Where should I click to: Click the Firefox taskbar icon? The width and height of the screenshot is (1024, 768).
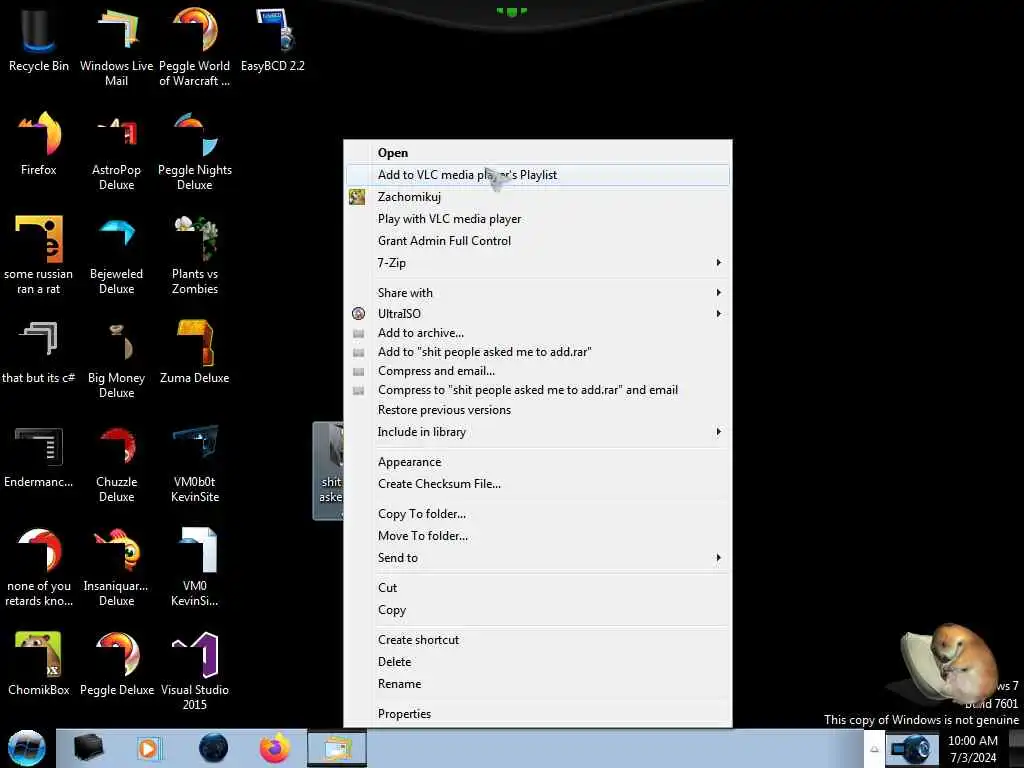tap(274, 748)
